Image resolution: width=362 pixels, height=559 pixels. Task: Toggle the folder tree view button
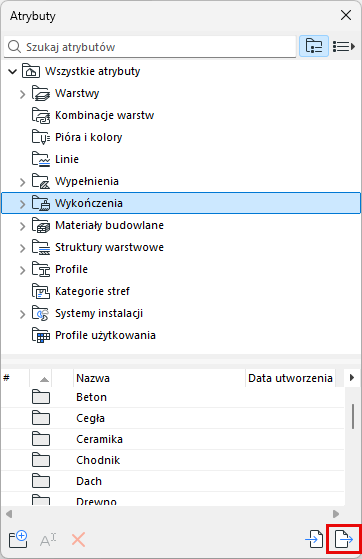[x=314, y=46]
